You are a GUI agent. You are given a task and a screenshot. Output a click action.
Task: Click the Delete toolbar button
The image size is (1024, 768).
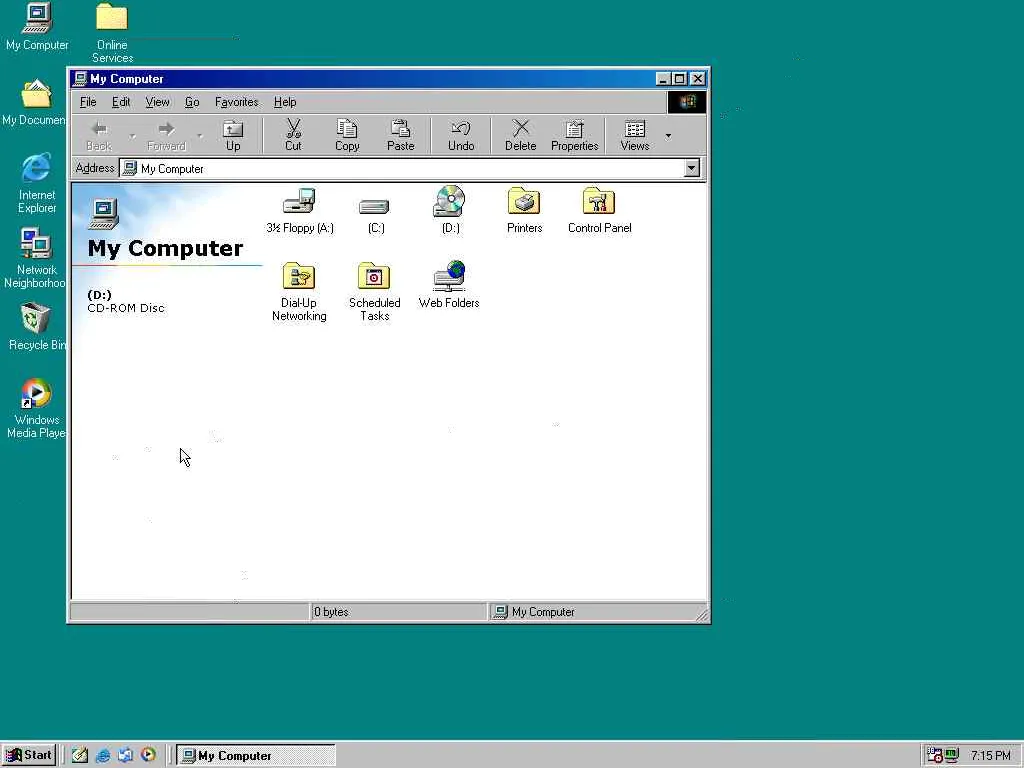tap(520, 136)
